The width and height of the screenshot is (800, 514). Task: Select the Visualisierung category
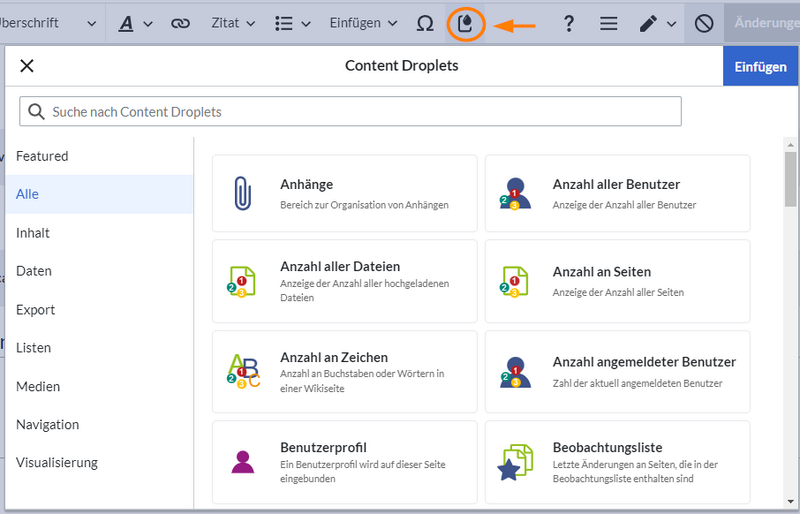(57, 463)
